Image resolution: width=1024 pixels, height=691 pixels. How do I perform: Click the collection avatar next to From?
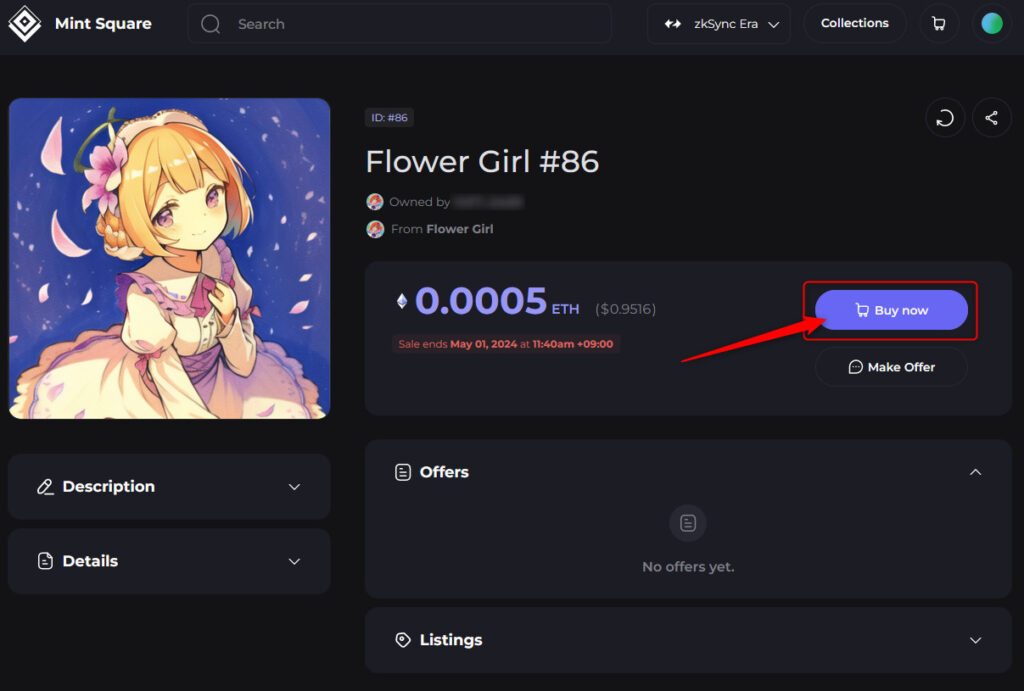(x=375, y=229)
